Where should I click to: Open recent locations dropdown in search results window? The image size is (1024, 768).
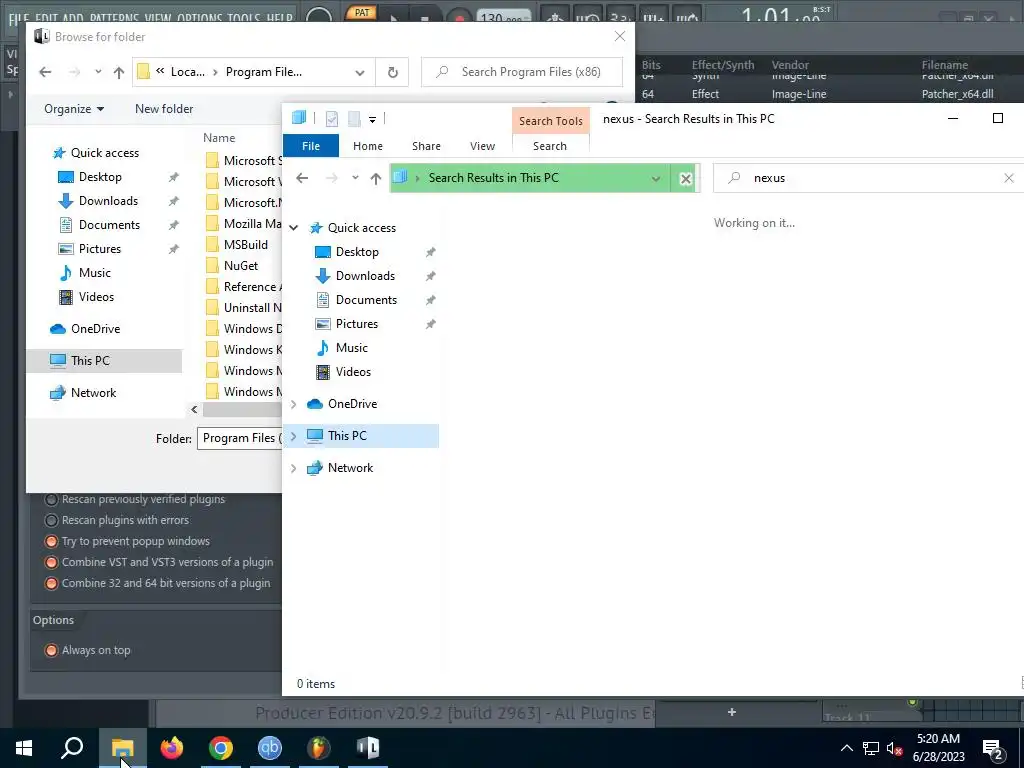pyautogui.click(x=355, y=178)
